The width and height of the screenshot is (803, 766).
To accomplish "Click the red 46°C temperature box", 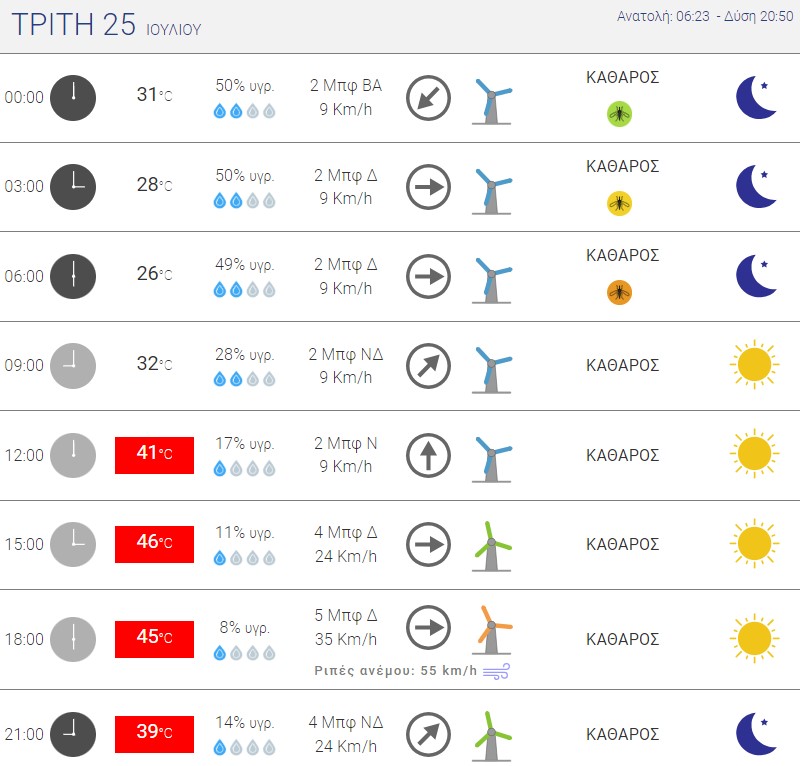I will [154, 544].
